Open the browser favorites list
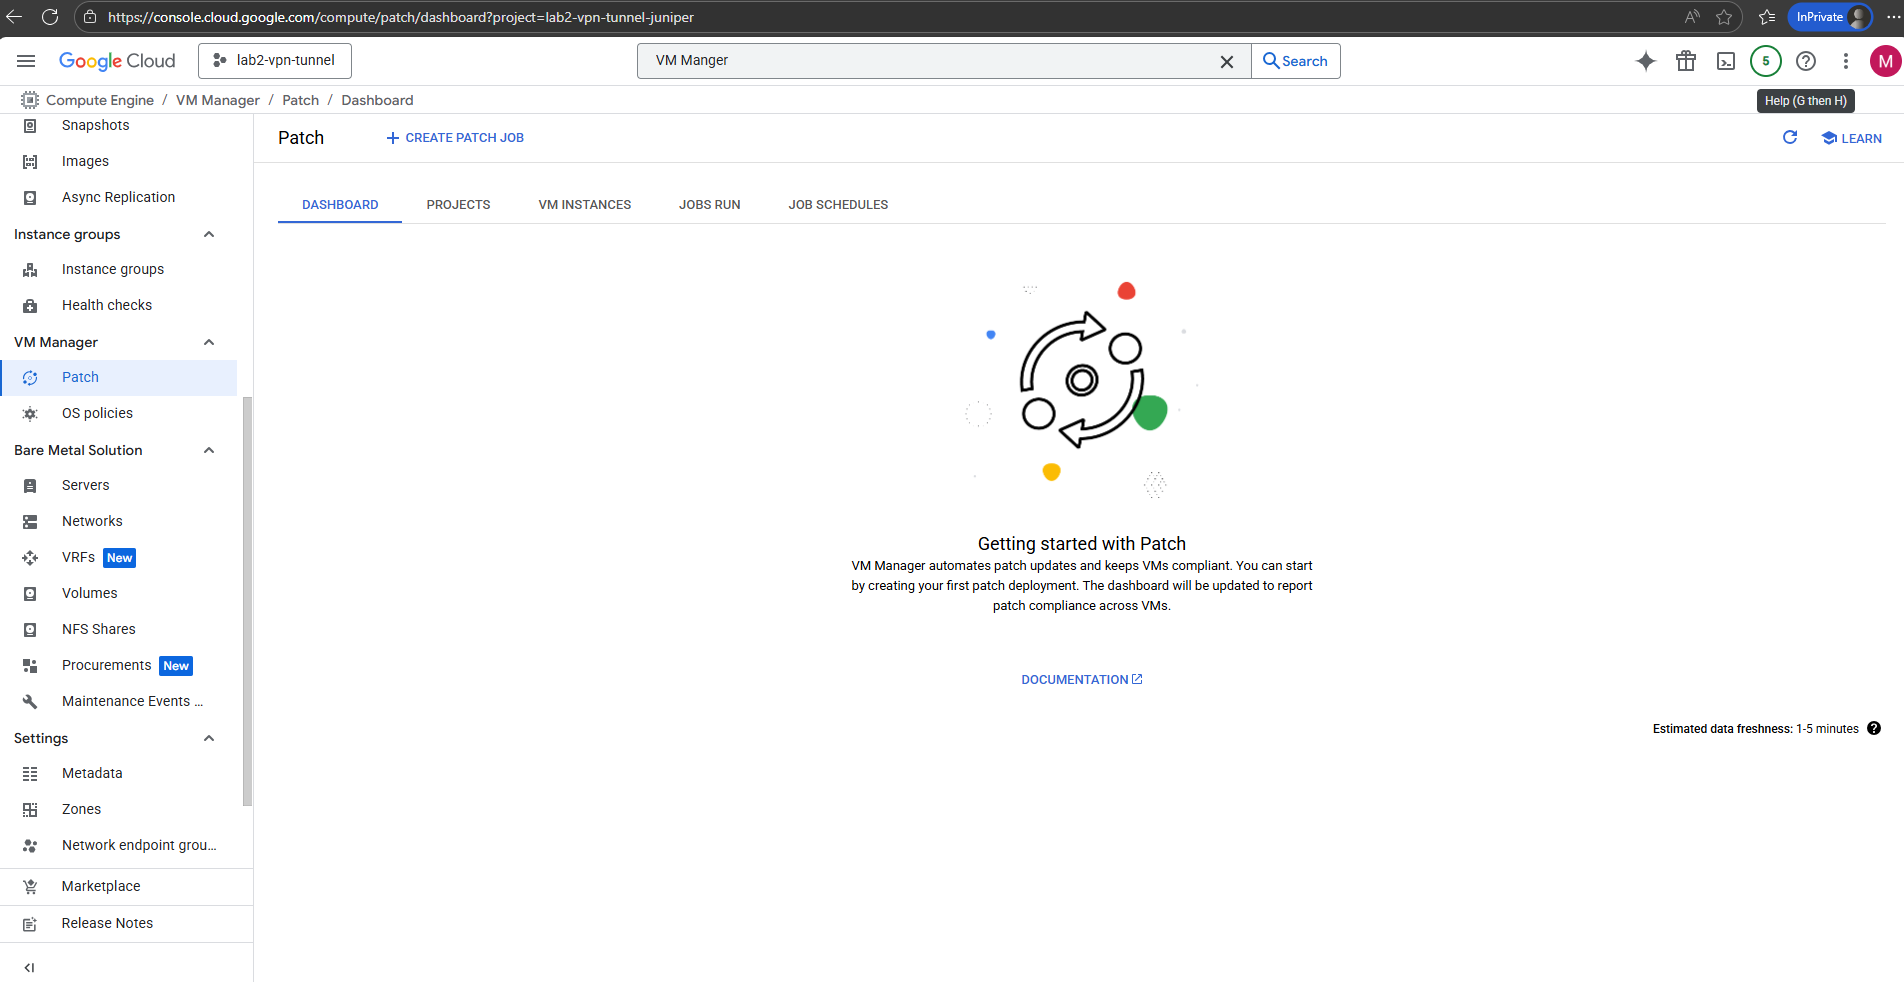Image resolution: width=1904 pixels, height=982 pixels. point(1767,17)
